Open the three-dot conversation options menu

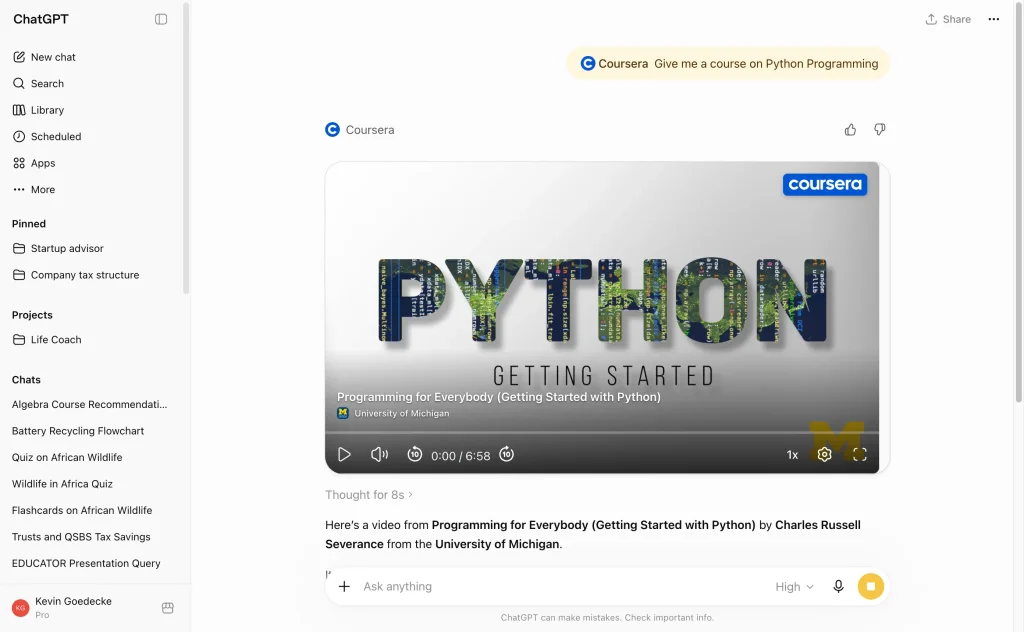[993, 19]
